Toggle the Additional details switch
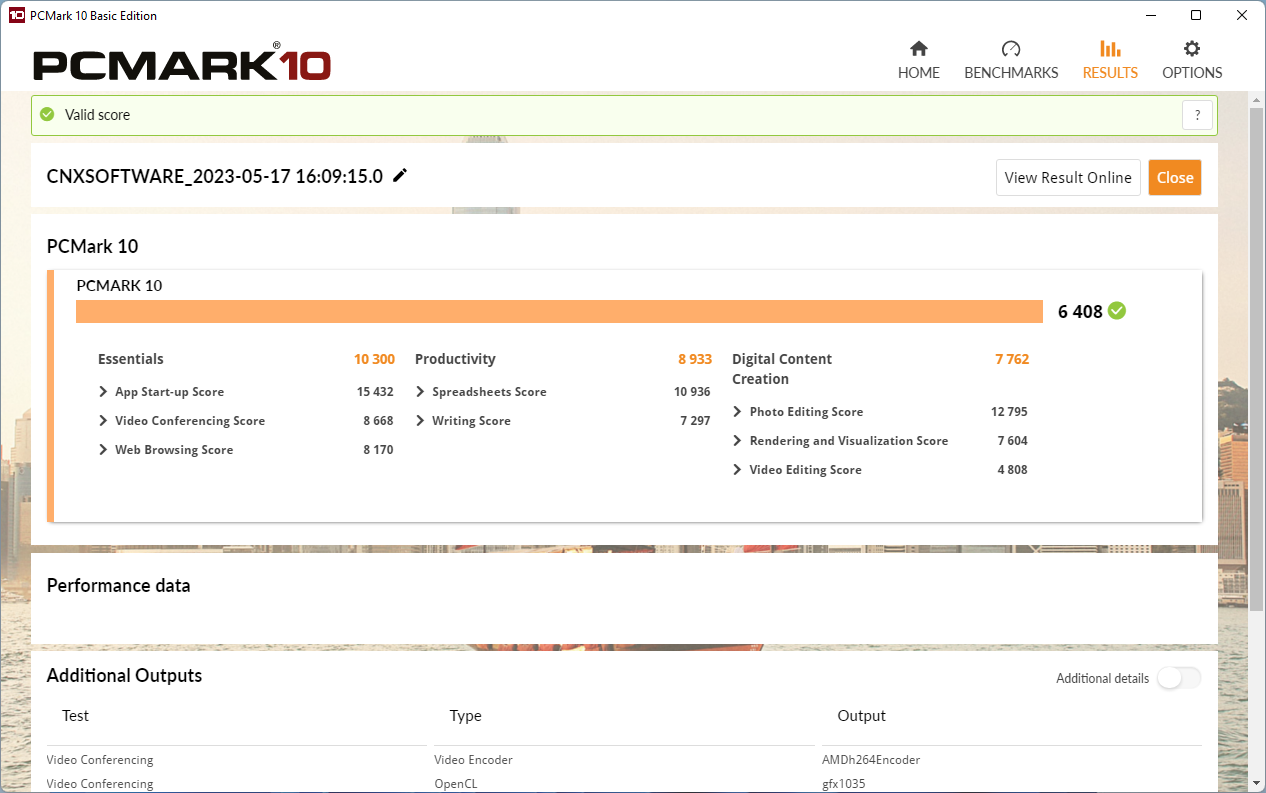The width and height of the screenshot is (1266, 793). pyautogui.click(x=1179, y=678)
